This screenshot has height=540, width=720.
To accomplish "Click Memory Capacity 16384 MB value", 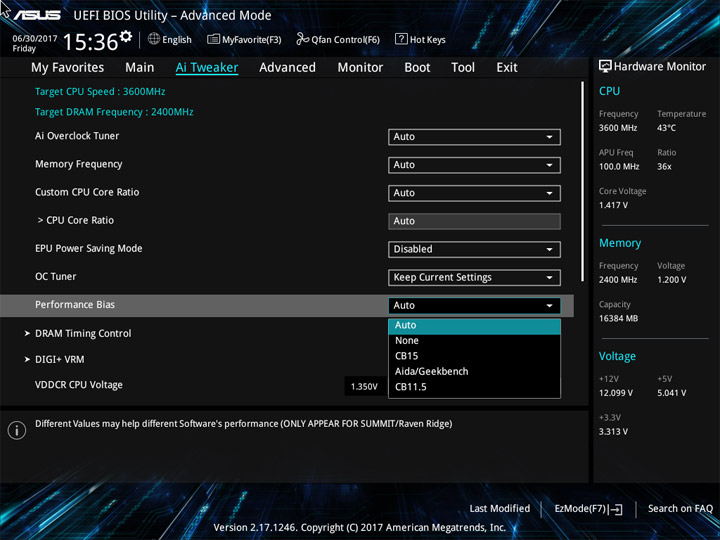I will [x=619, y=318].
